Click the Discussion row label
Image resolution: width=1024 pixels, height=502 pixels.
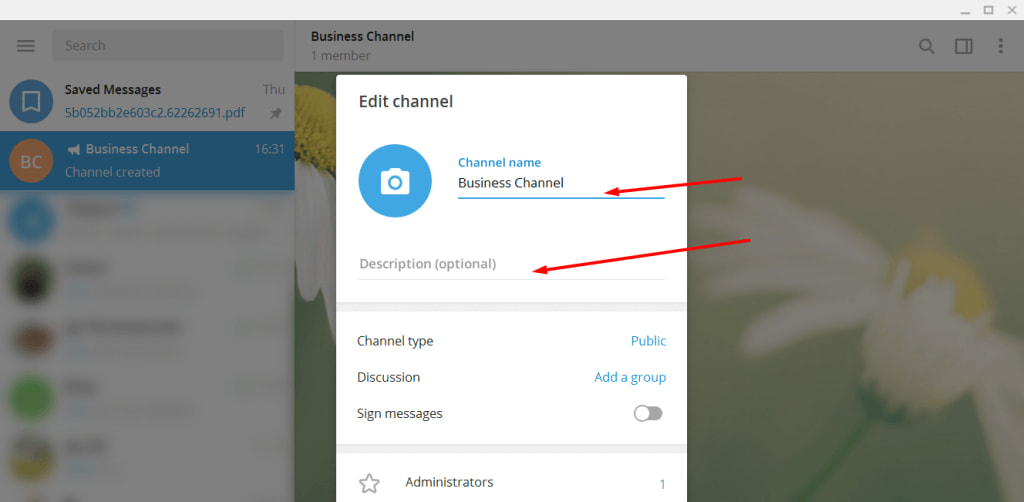[x=388, y=377]
